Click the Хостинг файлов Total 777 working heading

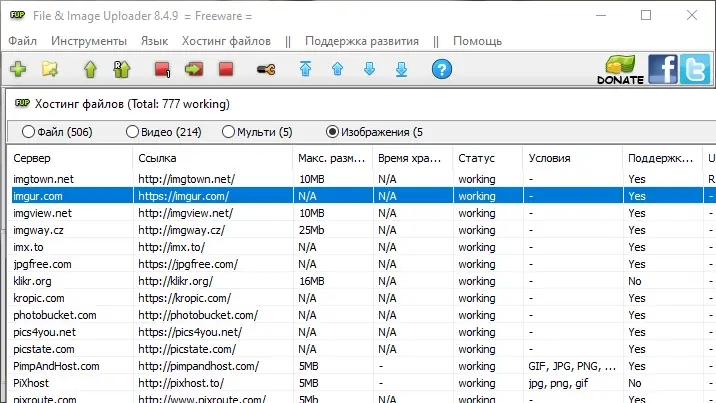tap(132, 104)
